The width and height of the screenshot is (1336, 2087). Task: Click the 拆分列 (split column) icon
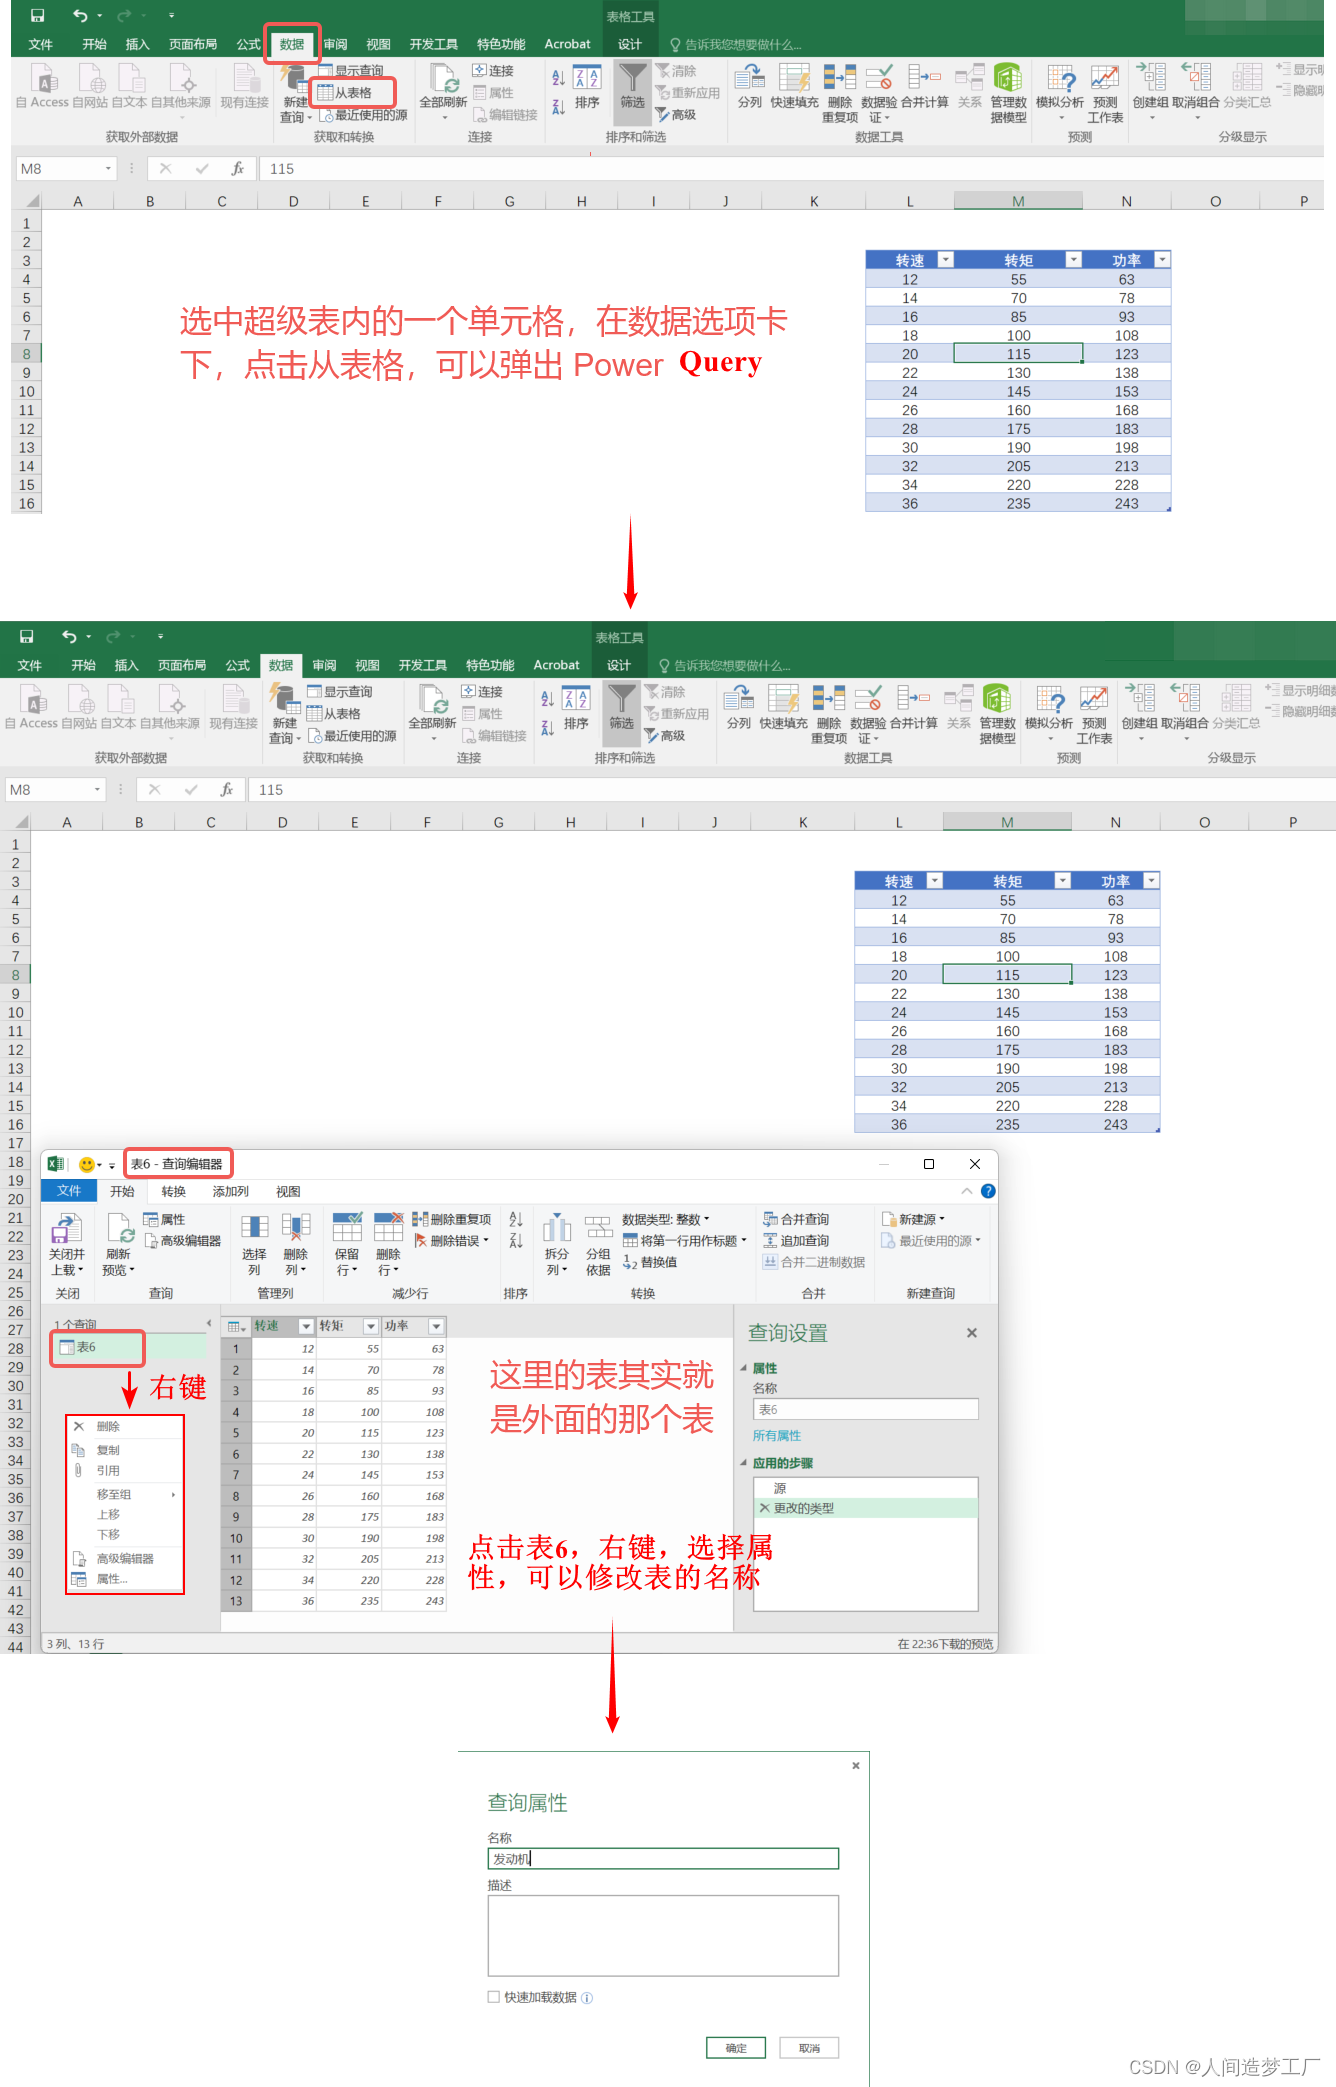557,1243
